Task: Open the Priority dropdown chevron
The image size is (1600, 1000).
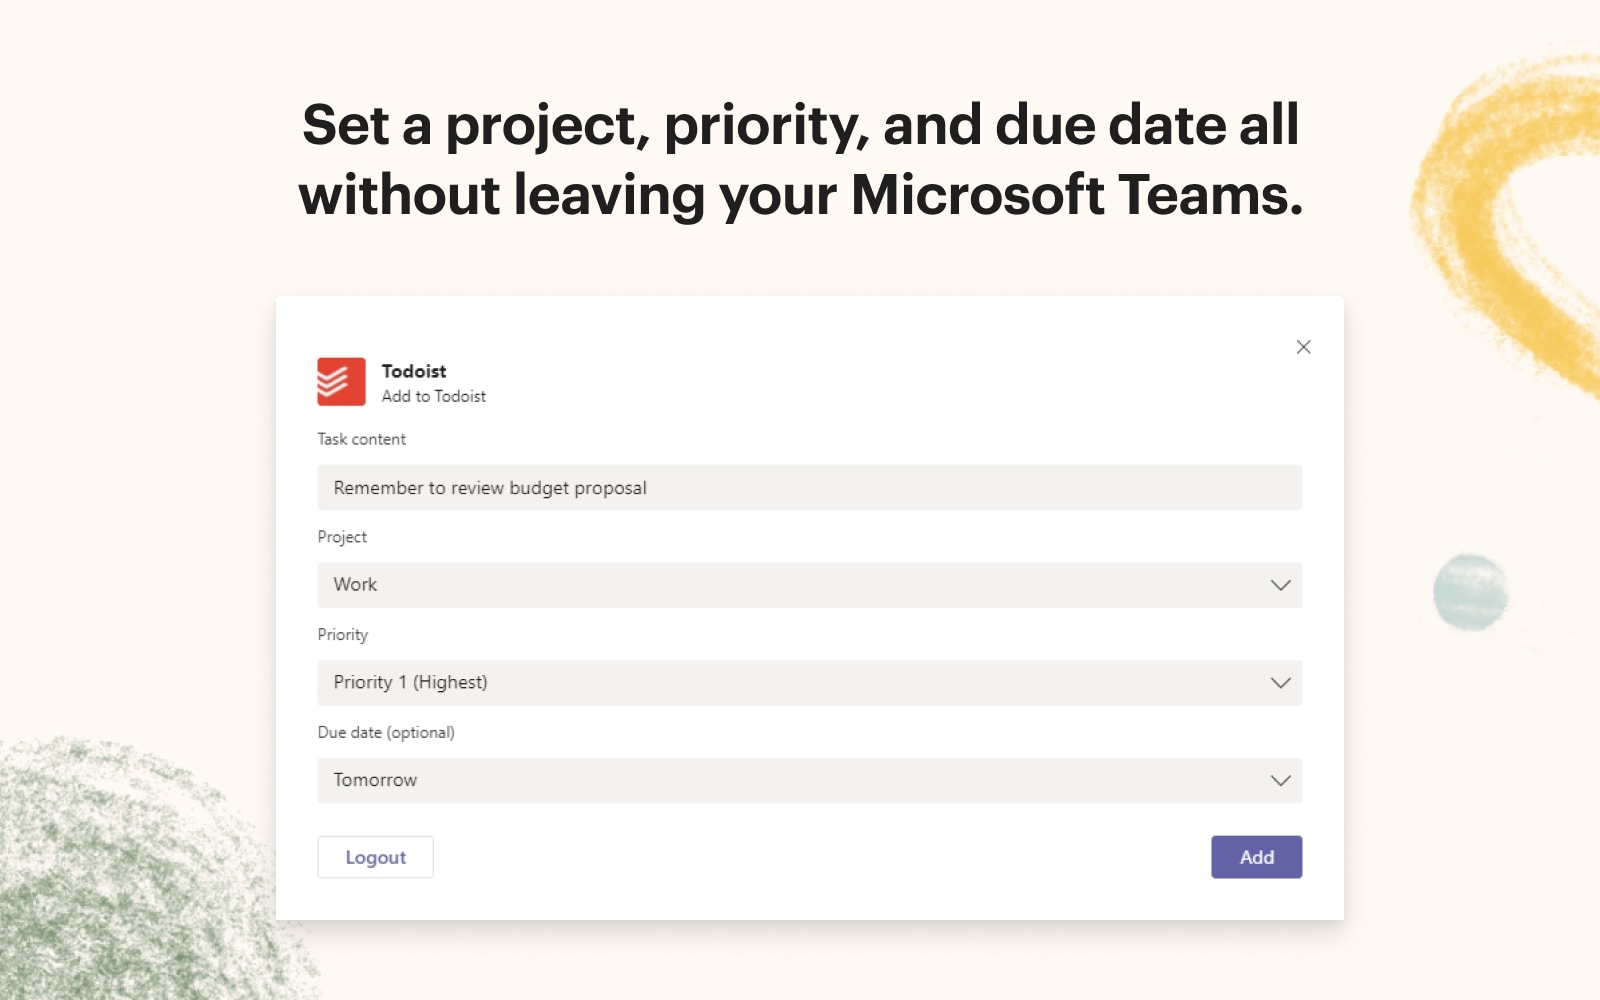Action: (1280, 683)
